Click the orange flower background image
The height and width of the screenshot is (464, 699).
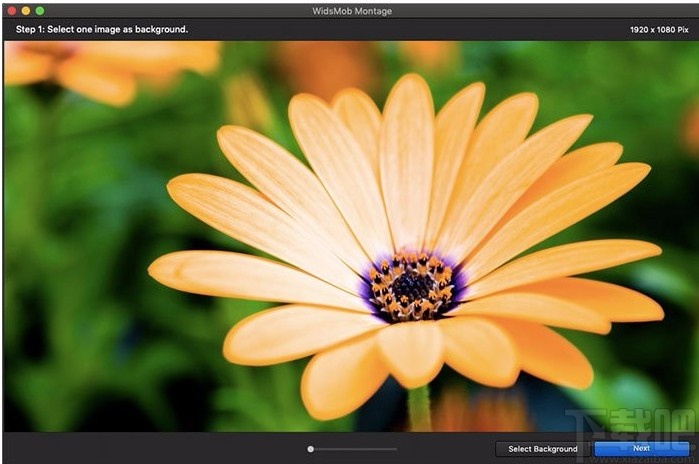pyautogui.click(x=351, y=236)
